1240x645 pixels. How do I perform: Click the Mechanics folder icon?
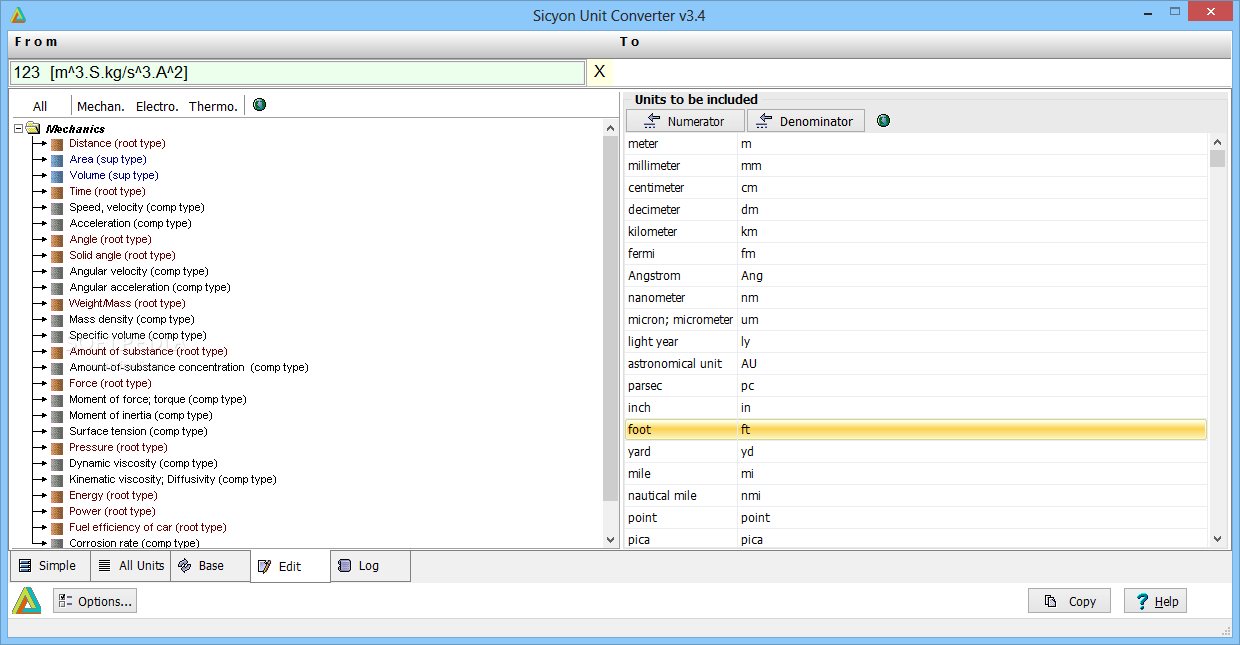point(33,128)
